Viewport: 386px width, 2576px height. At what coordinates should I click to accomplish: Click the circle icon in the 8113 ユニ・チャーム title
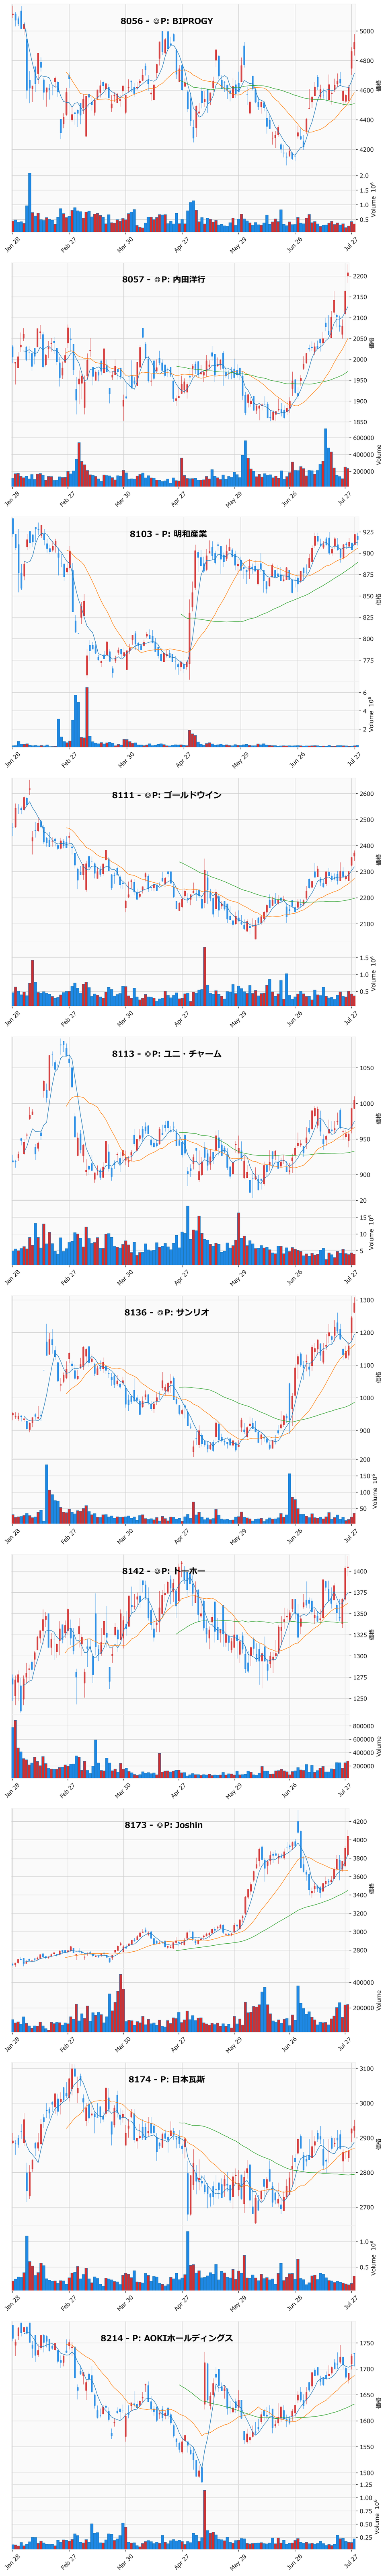(148, 1054)
